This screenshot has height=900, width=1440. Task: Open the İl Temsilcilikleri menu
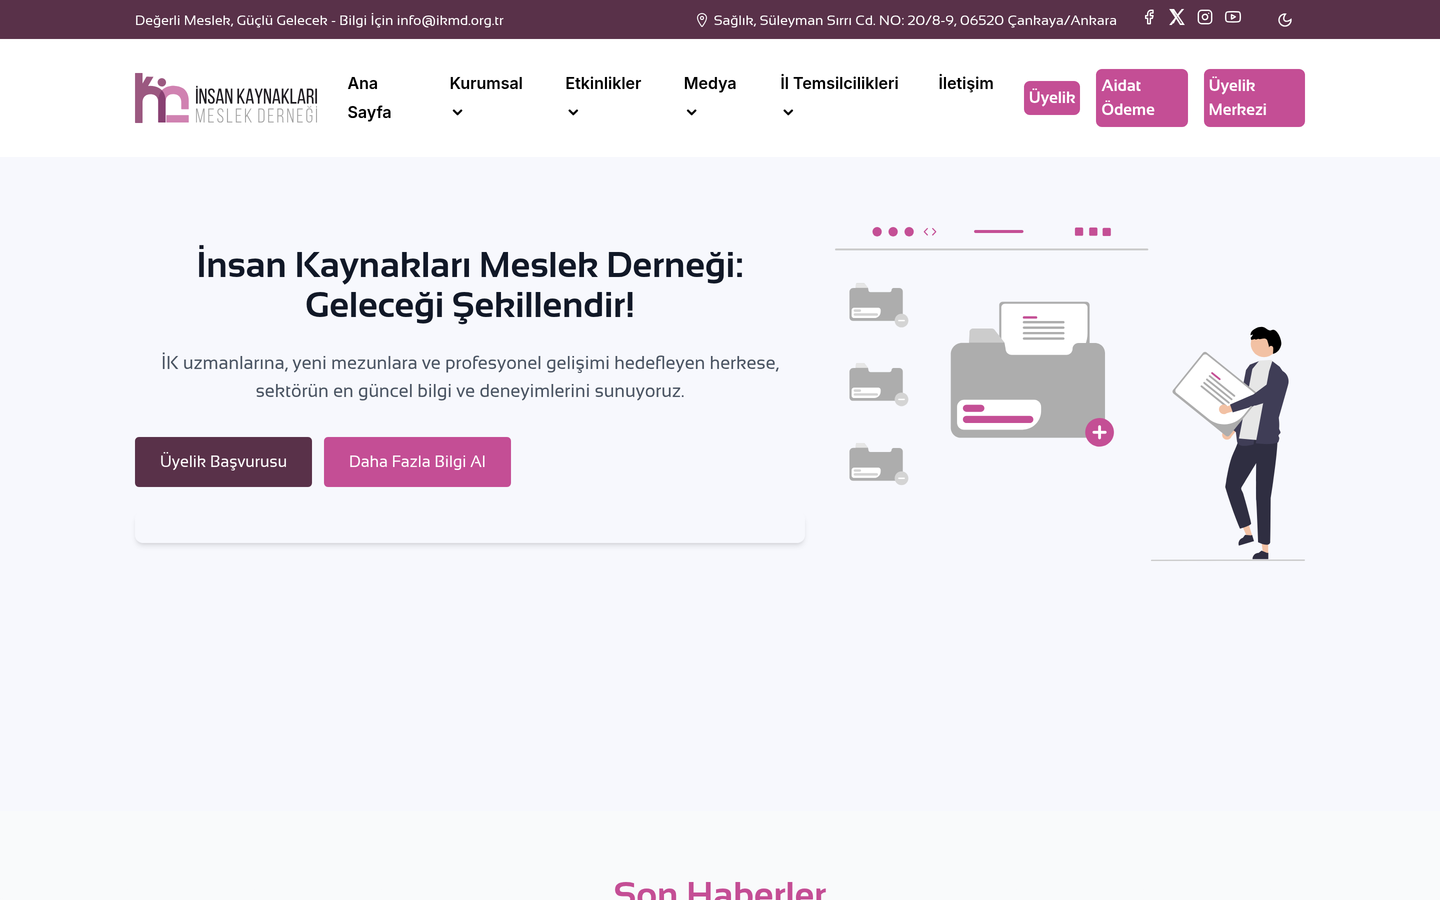[x=839, y=84]
